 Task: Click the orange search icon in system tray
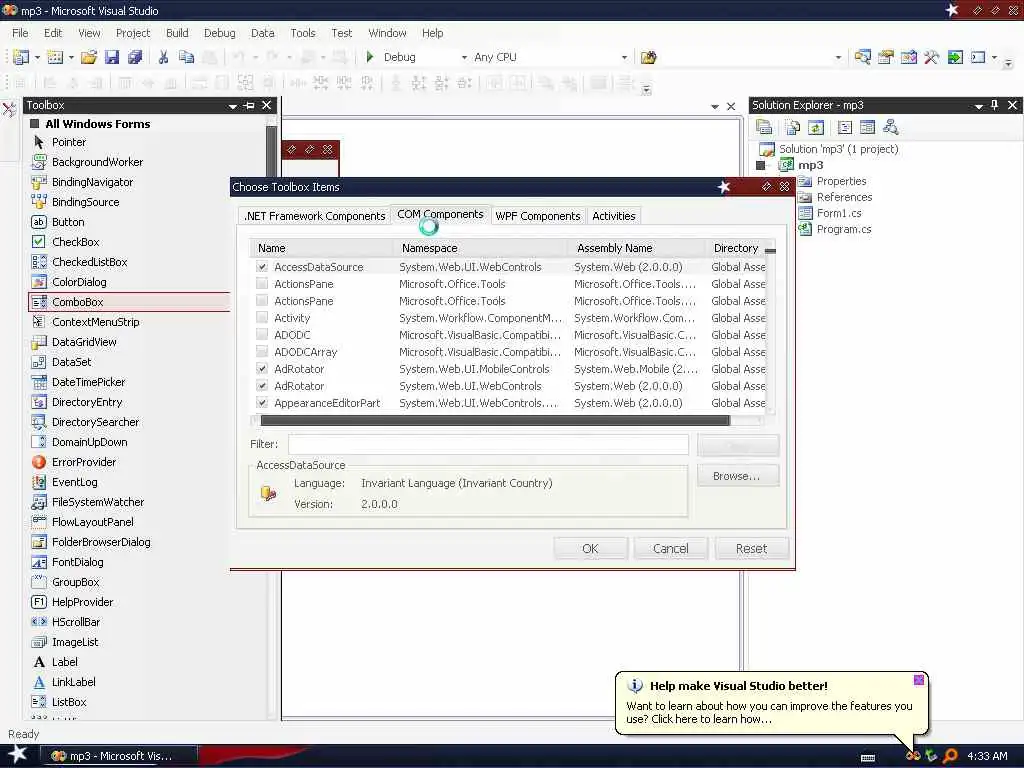pyautogui.click(x=950, y=756)
